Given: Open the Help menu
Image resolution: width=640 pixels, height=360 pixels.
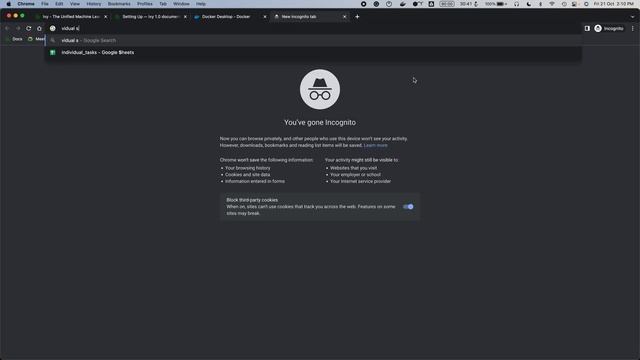Looking at the screenshot, I should (201, 4).
